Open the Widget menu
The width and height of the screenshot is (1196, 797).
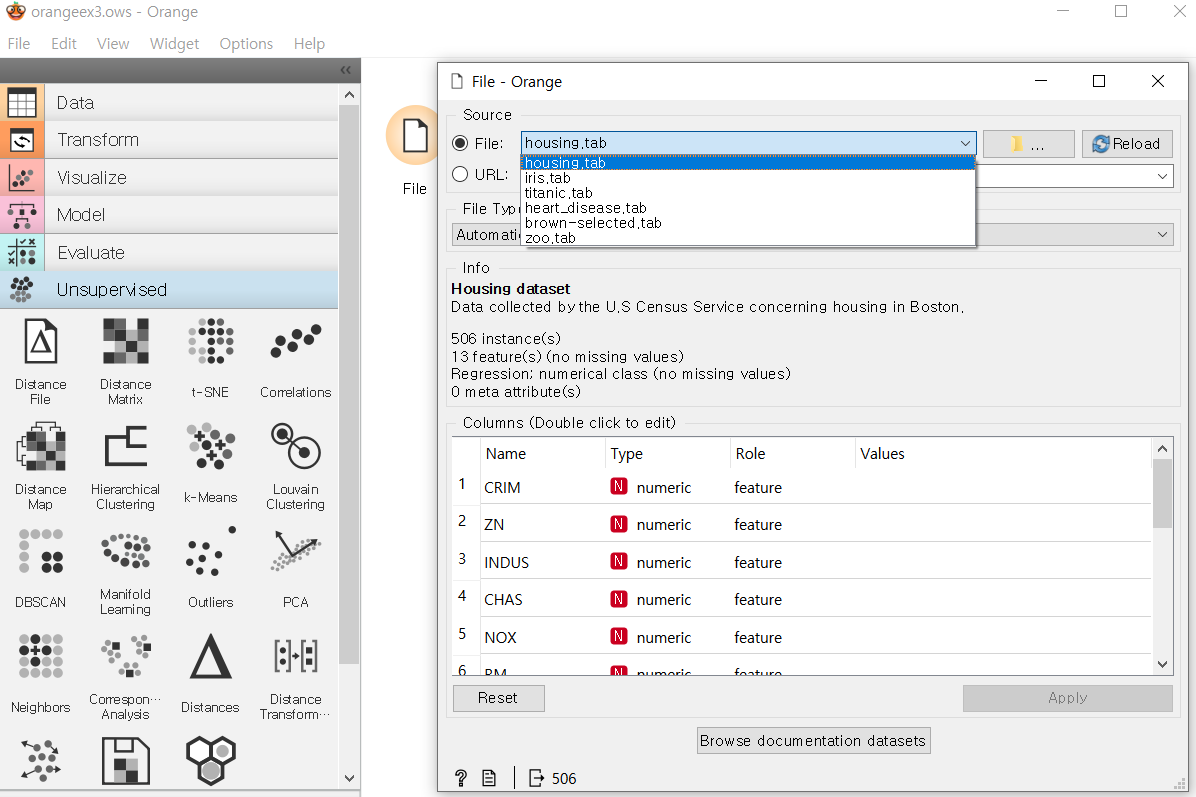click(174, 43)
